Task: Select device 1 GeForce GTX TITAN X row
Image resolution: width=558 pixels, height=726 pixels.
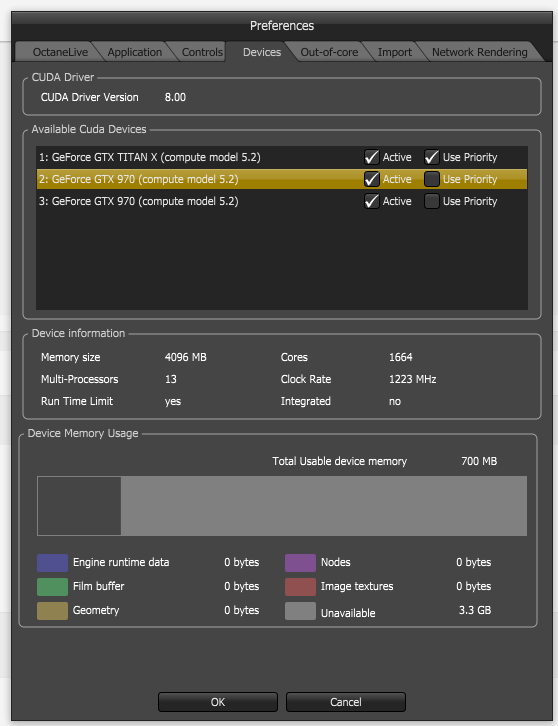Action: tap(282, 157)
